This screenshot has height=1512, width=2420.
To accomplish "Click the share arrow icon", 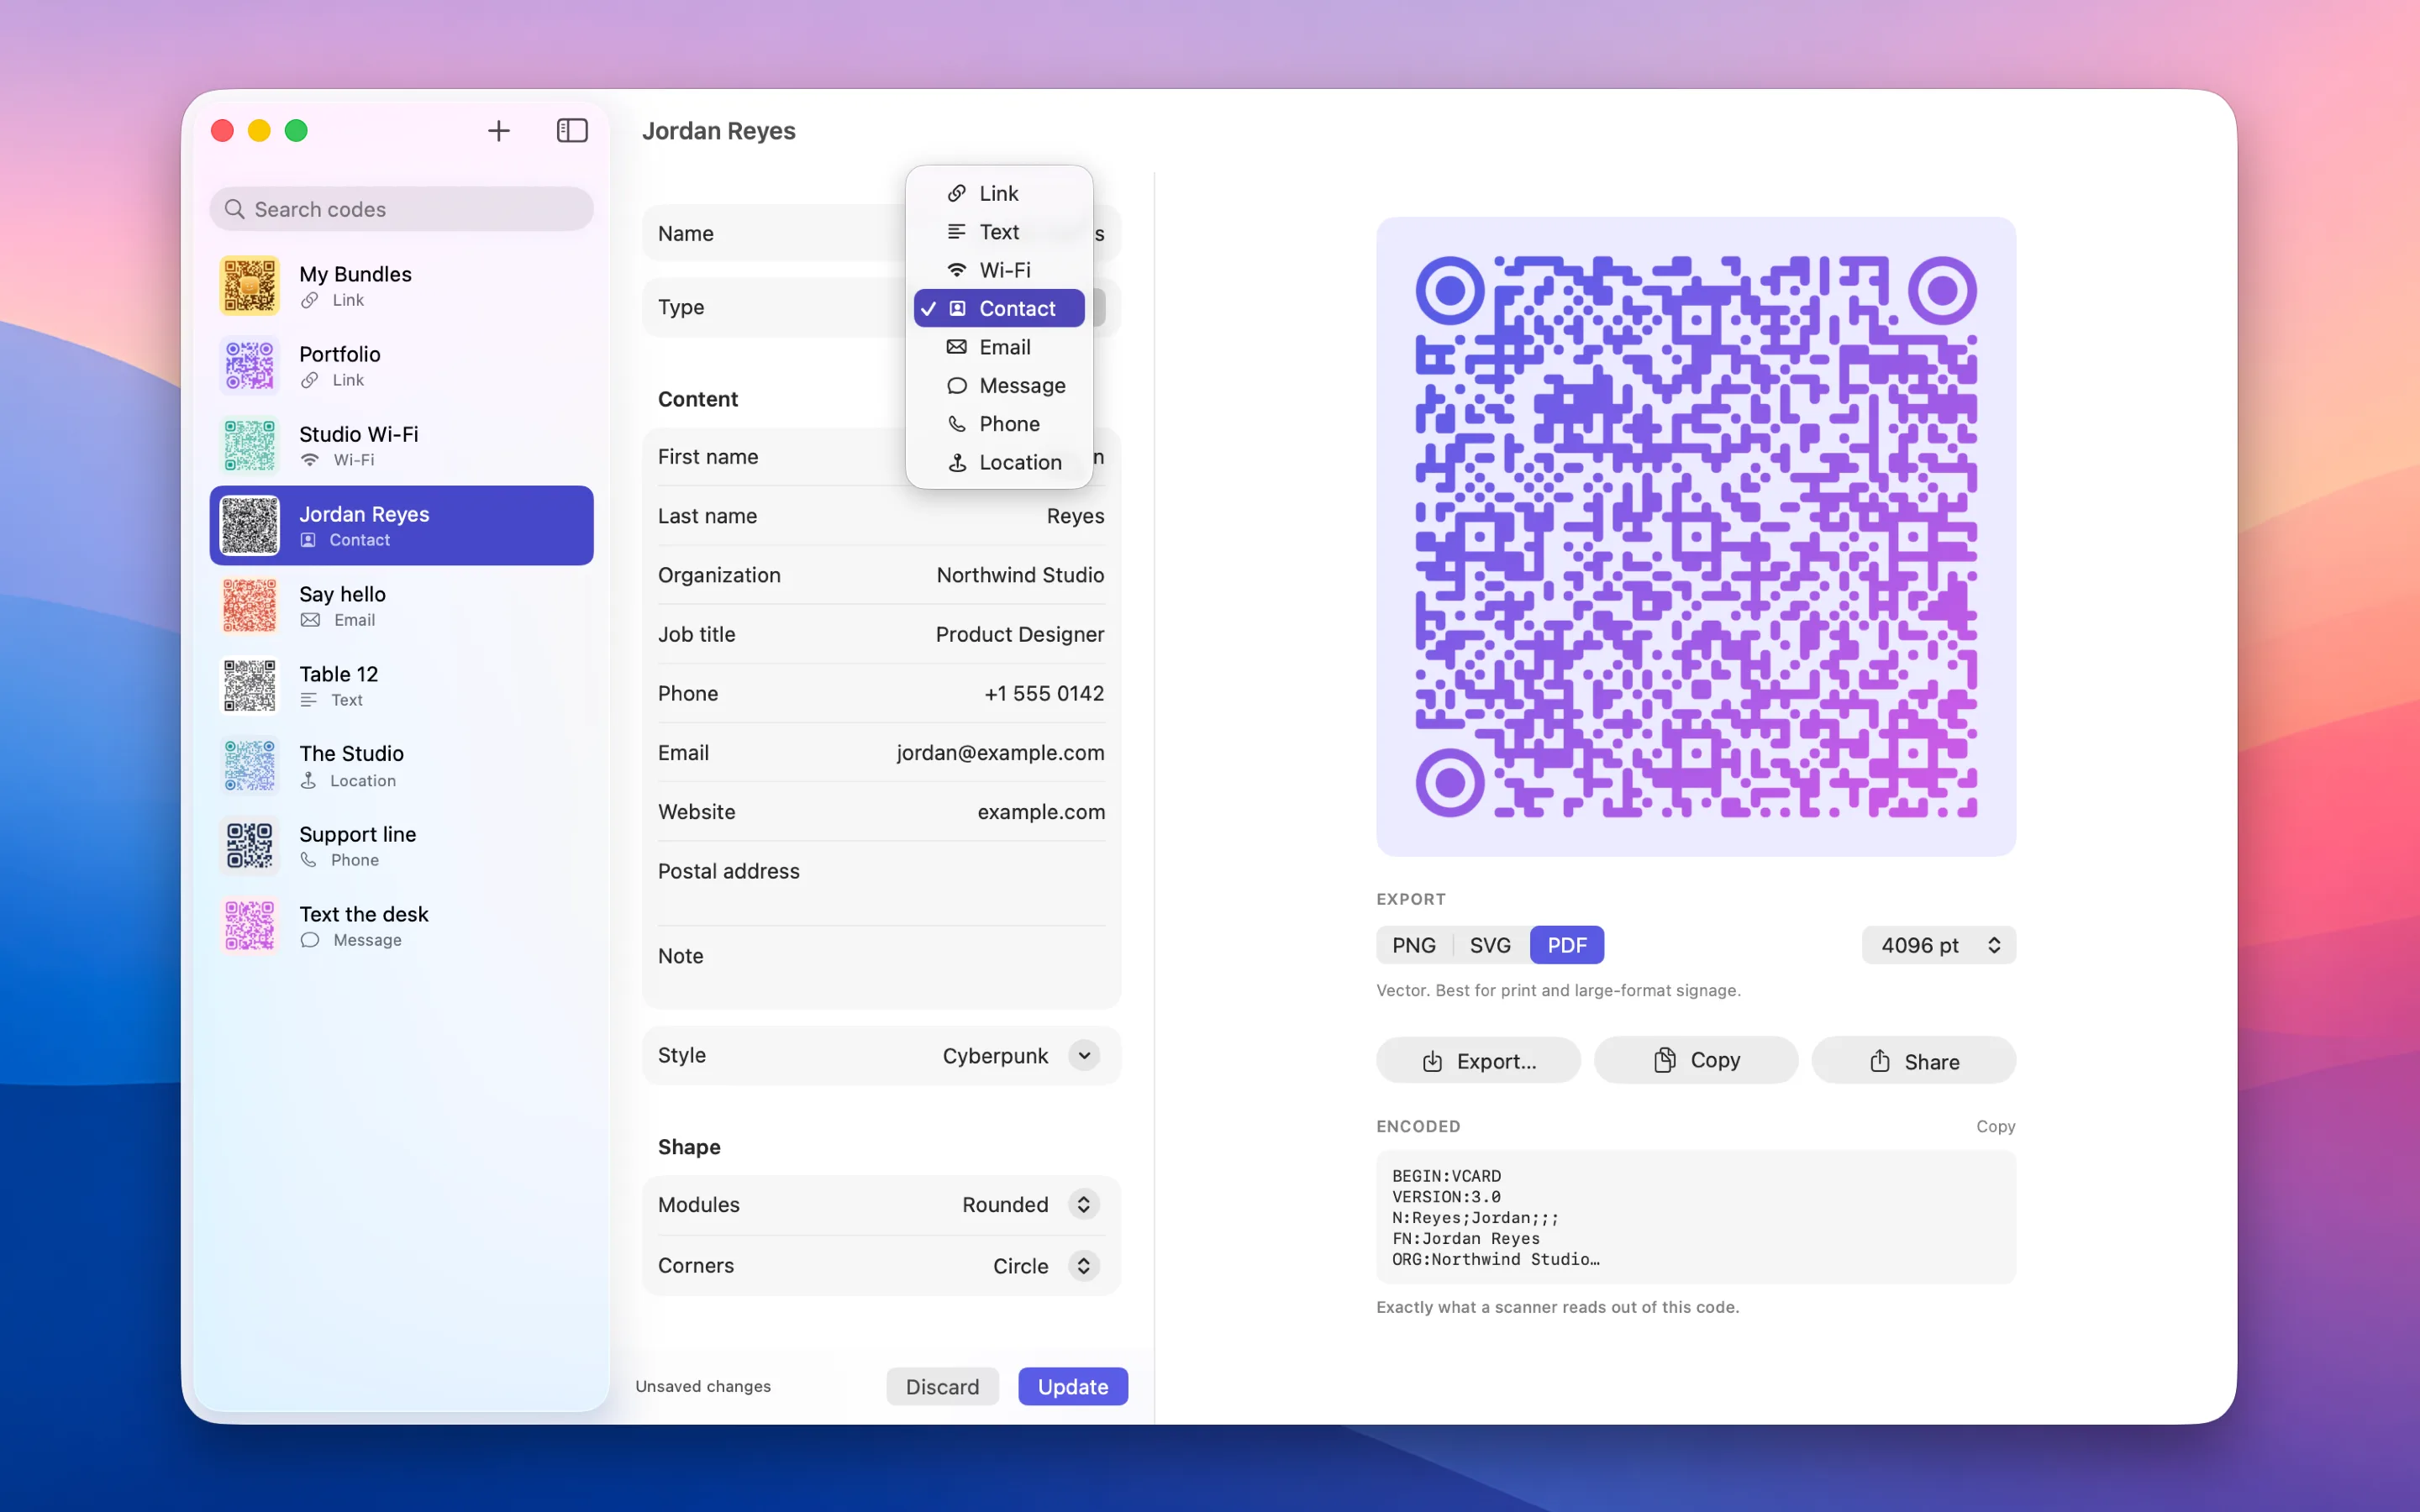I will click(1880, 1060).
